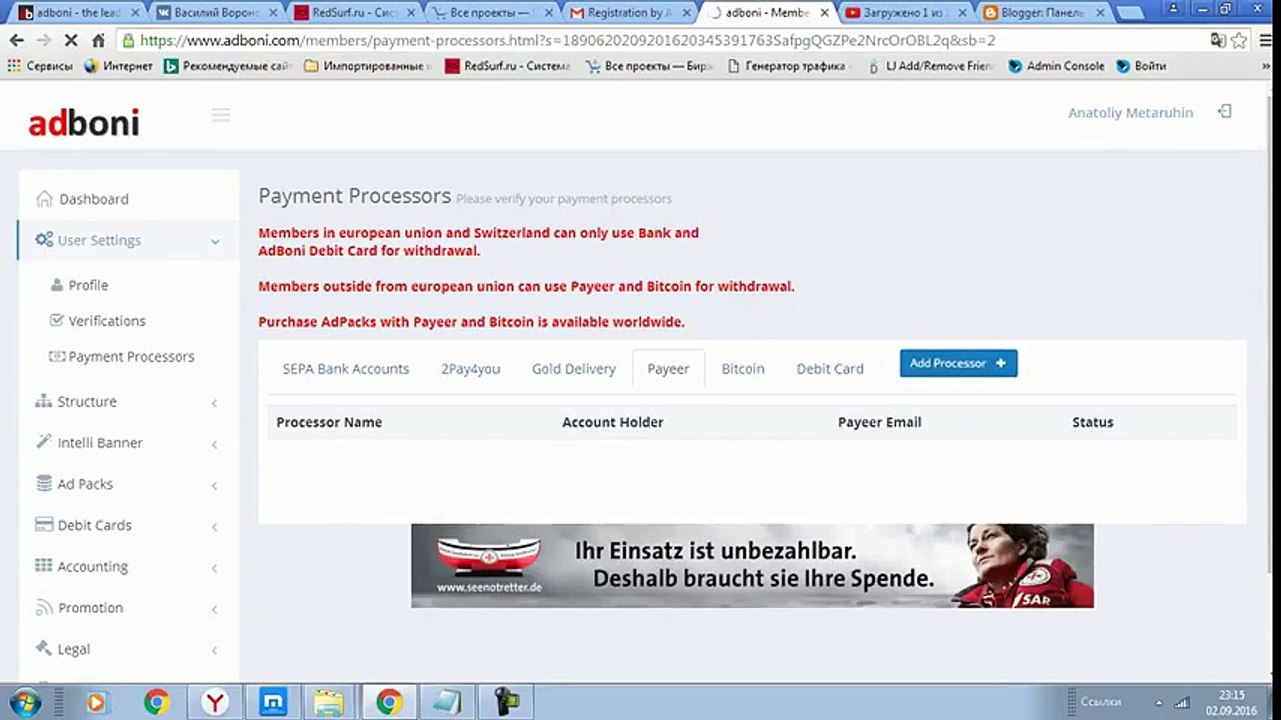Expand the Accounting section chevron

click(215, 568)
